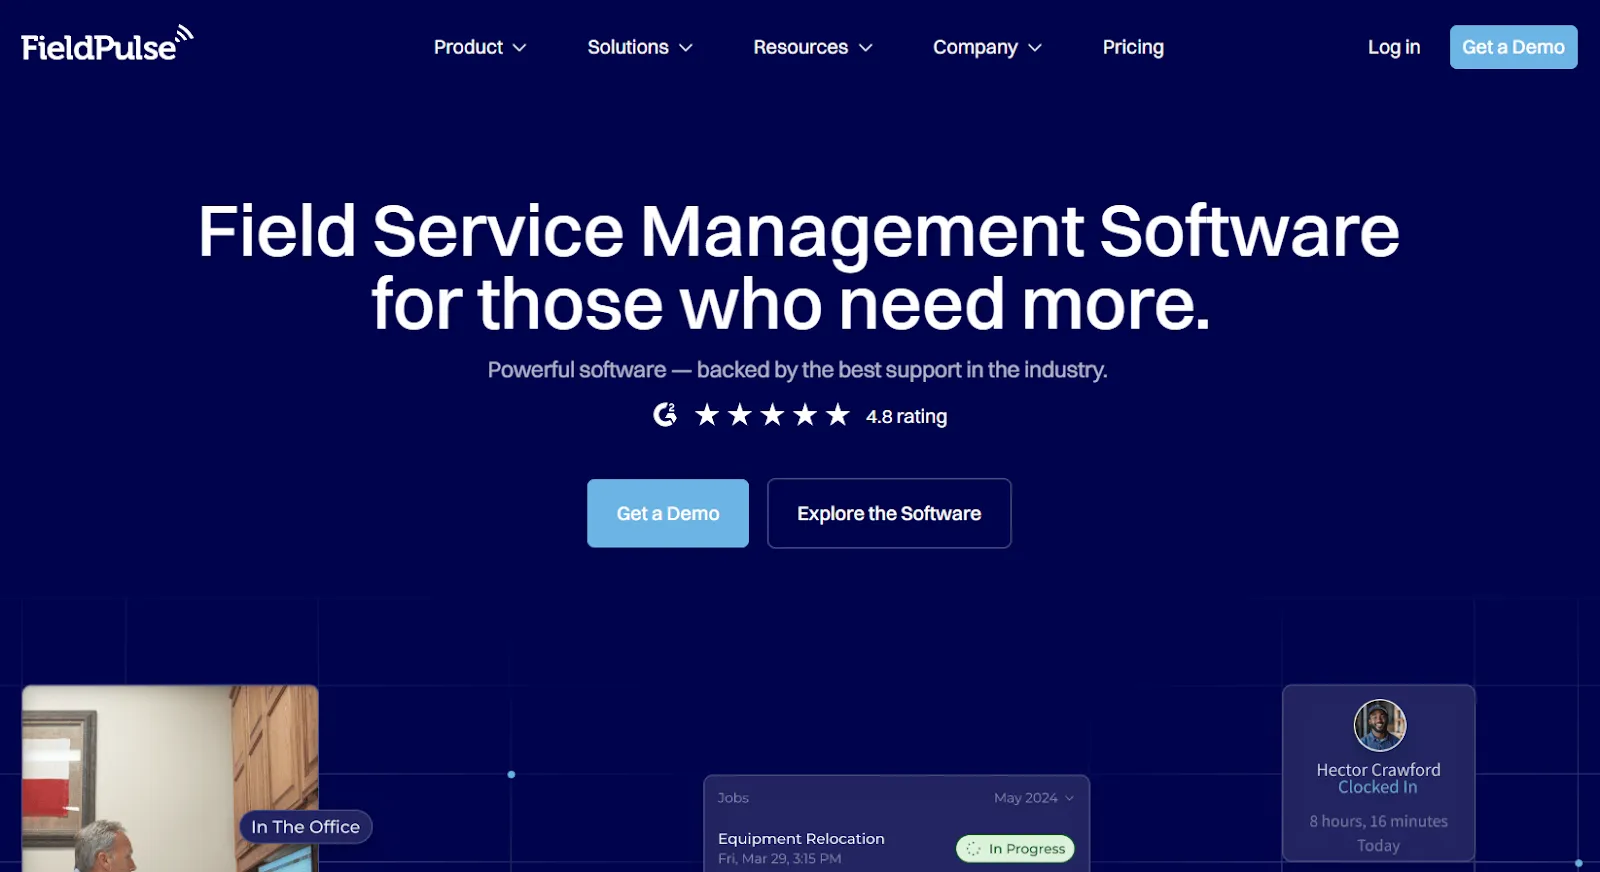The width and height of the screenshot is (1600, 872).
Task: Click the In The Office label
Action: pyautogui.click(x=305, y=827)
